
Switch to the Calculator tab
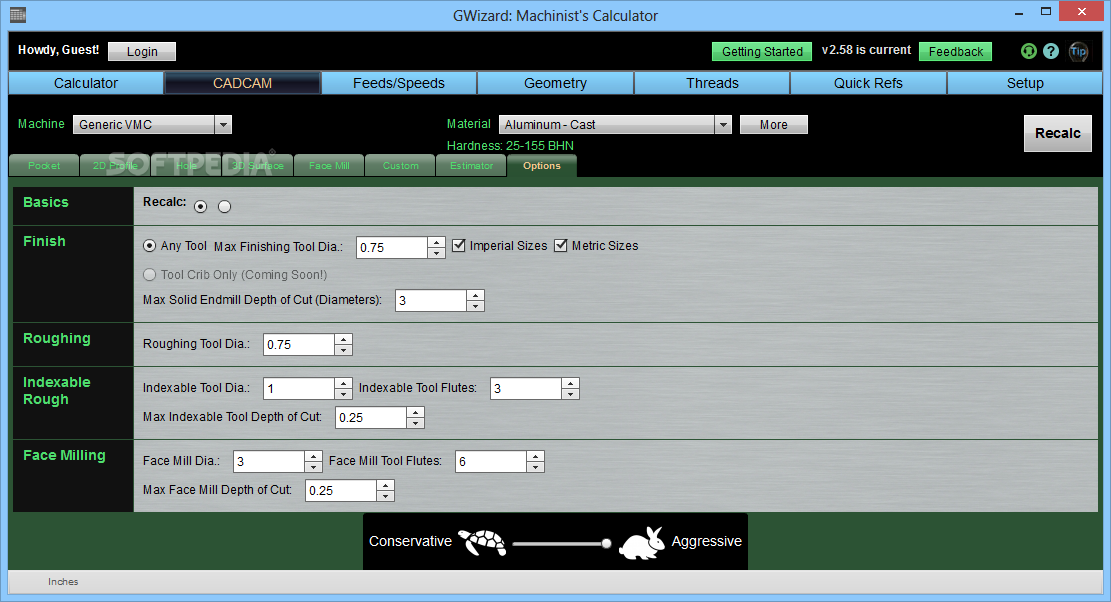pyautogui.click(x=86, y=83)
